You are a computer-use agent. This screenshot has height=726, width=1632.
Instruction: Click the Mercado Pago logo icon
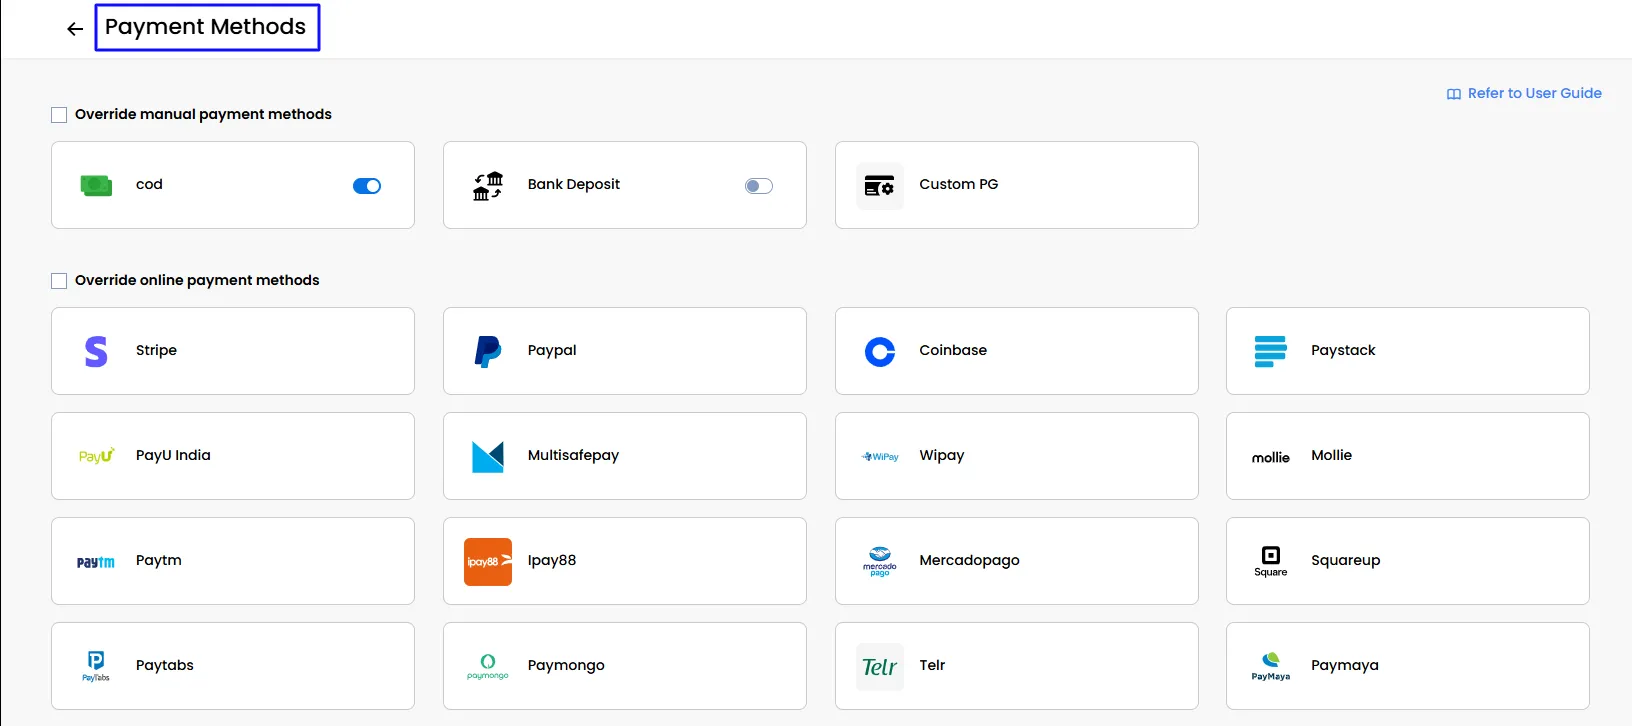coord(880,562)
